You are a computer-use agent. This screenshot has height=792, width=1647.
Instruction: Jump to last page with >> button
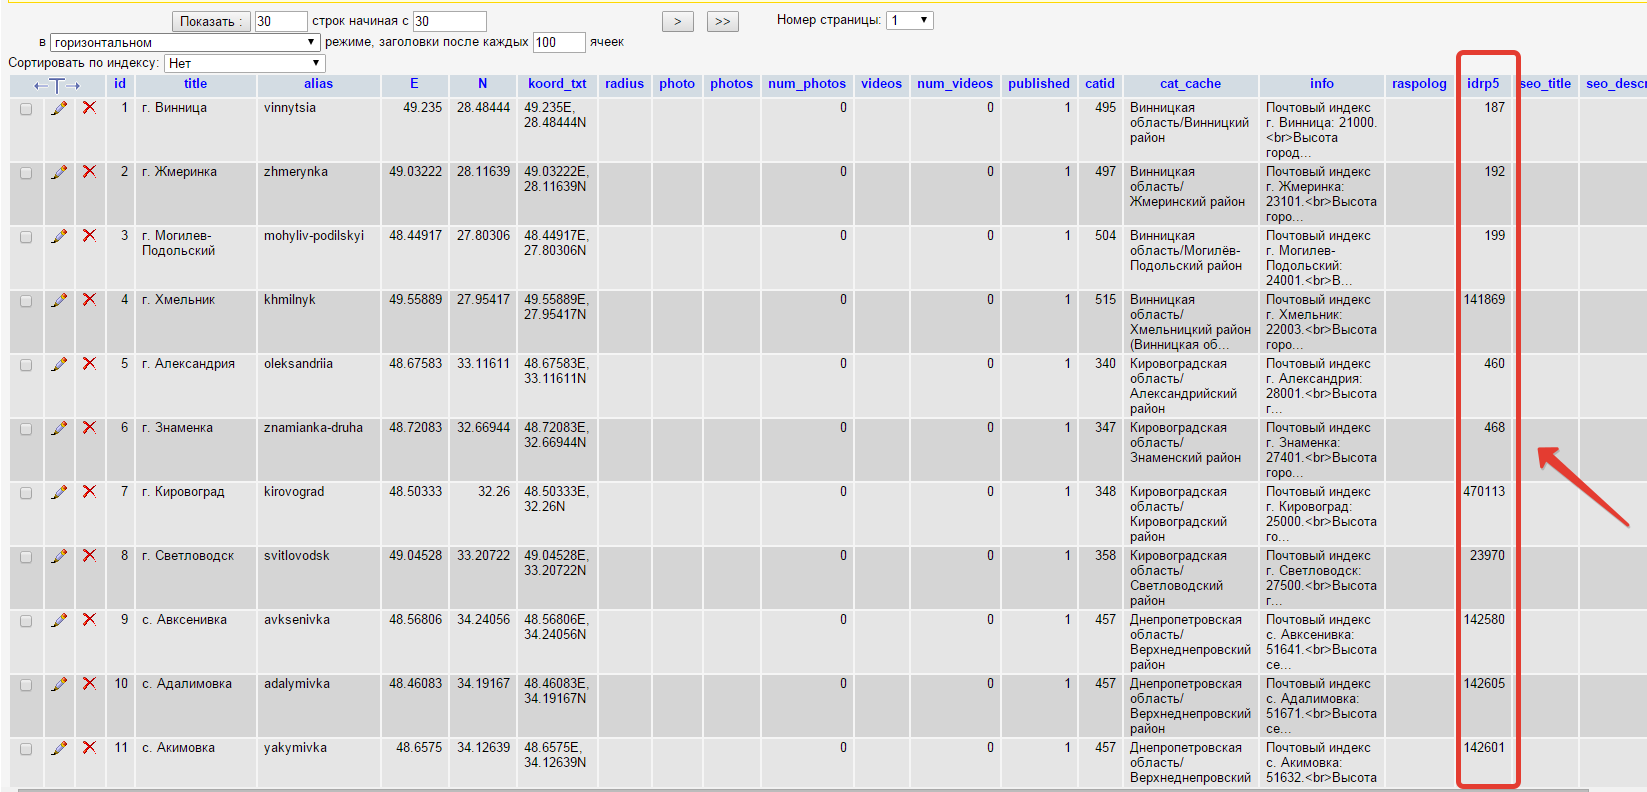coord(722,21)
